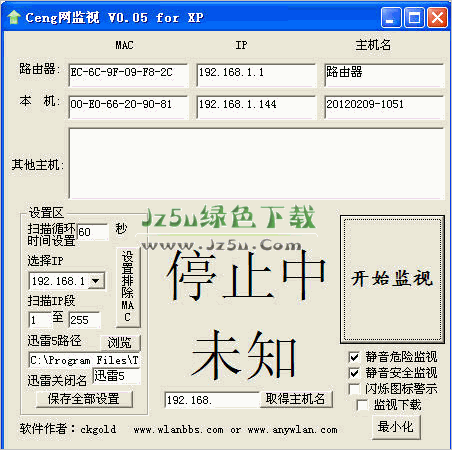Open the 选择IP dropdown arrow
This screenshot has width=452, height=450.
96,281
